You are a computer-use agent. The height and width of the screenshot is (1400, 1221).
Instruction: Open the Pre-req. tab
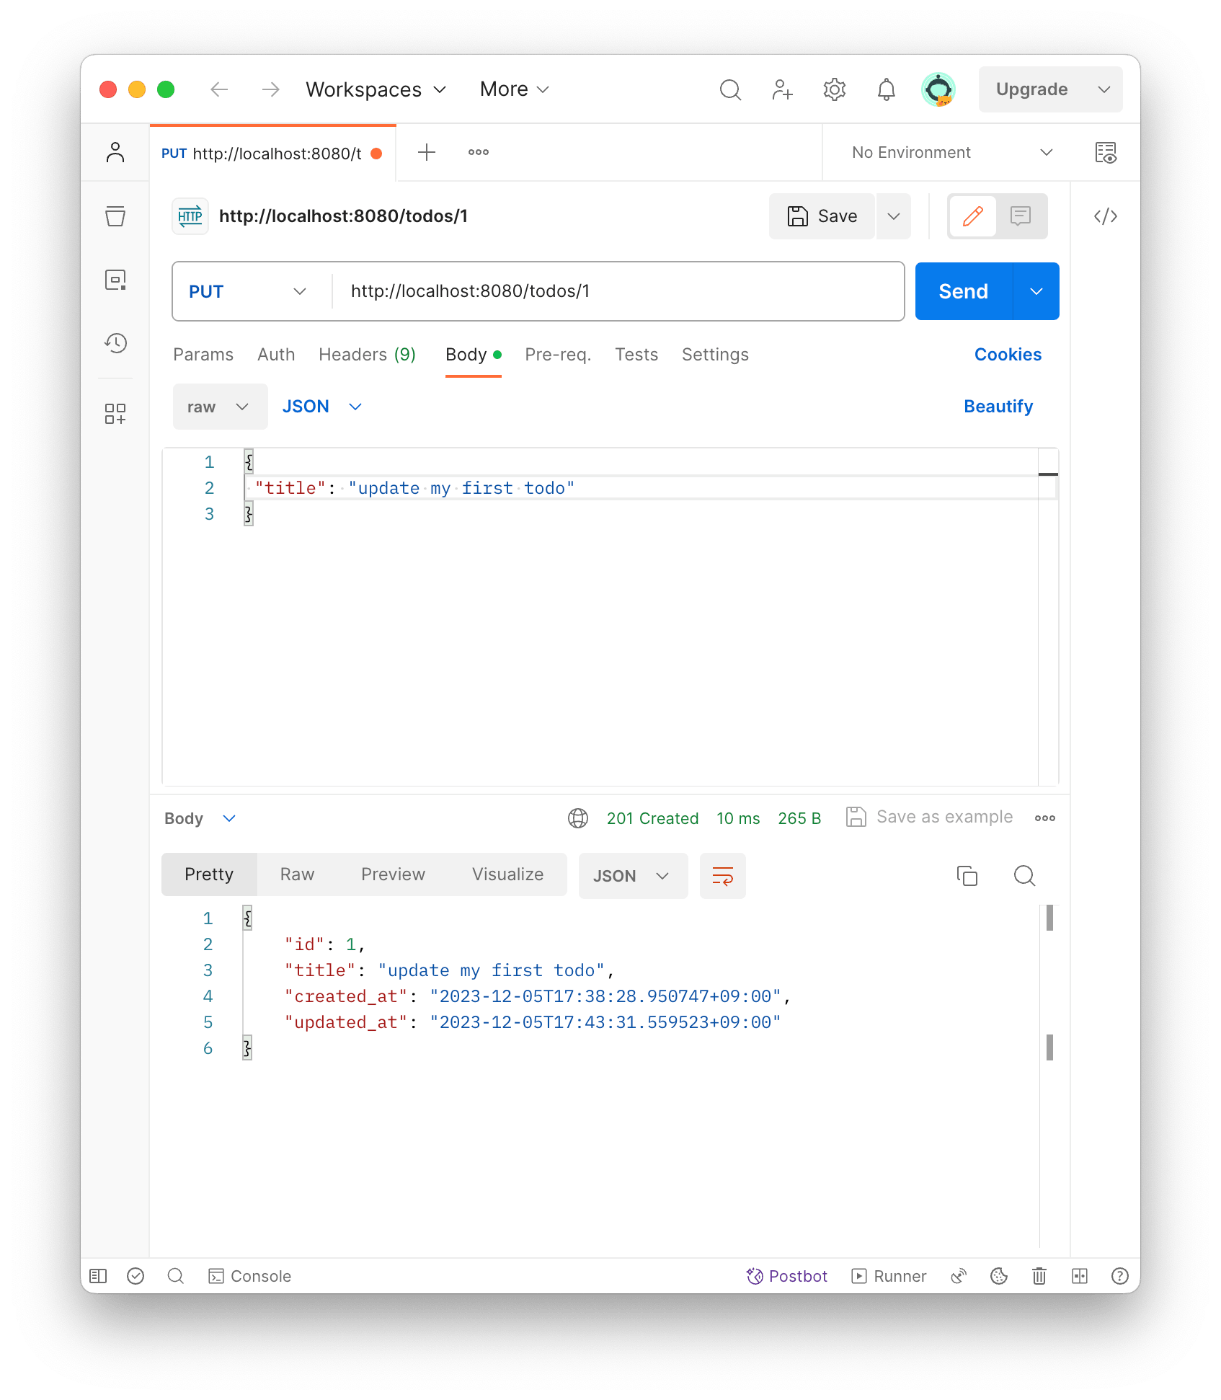(558, 355)
